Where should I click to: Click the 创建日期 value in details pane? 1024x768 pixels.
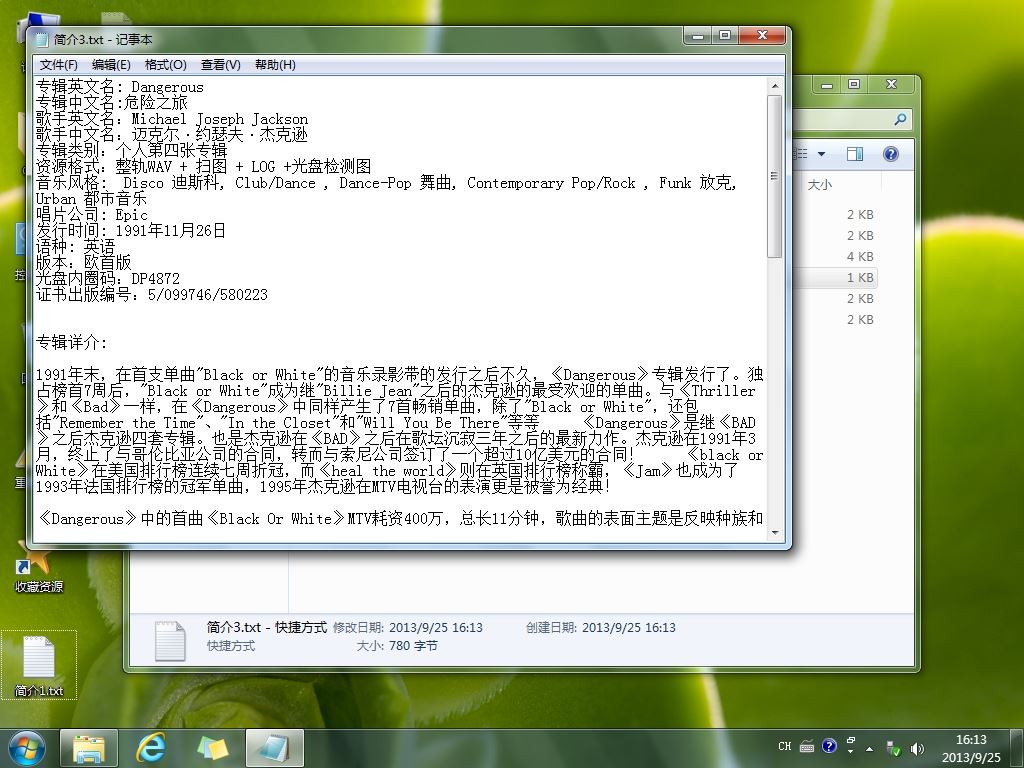pyautogui.click(x=628, y=628)
